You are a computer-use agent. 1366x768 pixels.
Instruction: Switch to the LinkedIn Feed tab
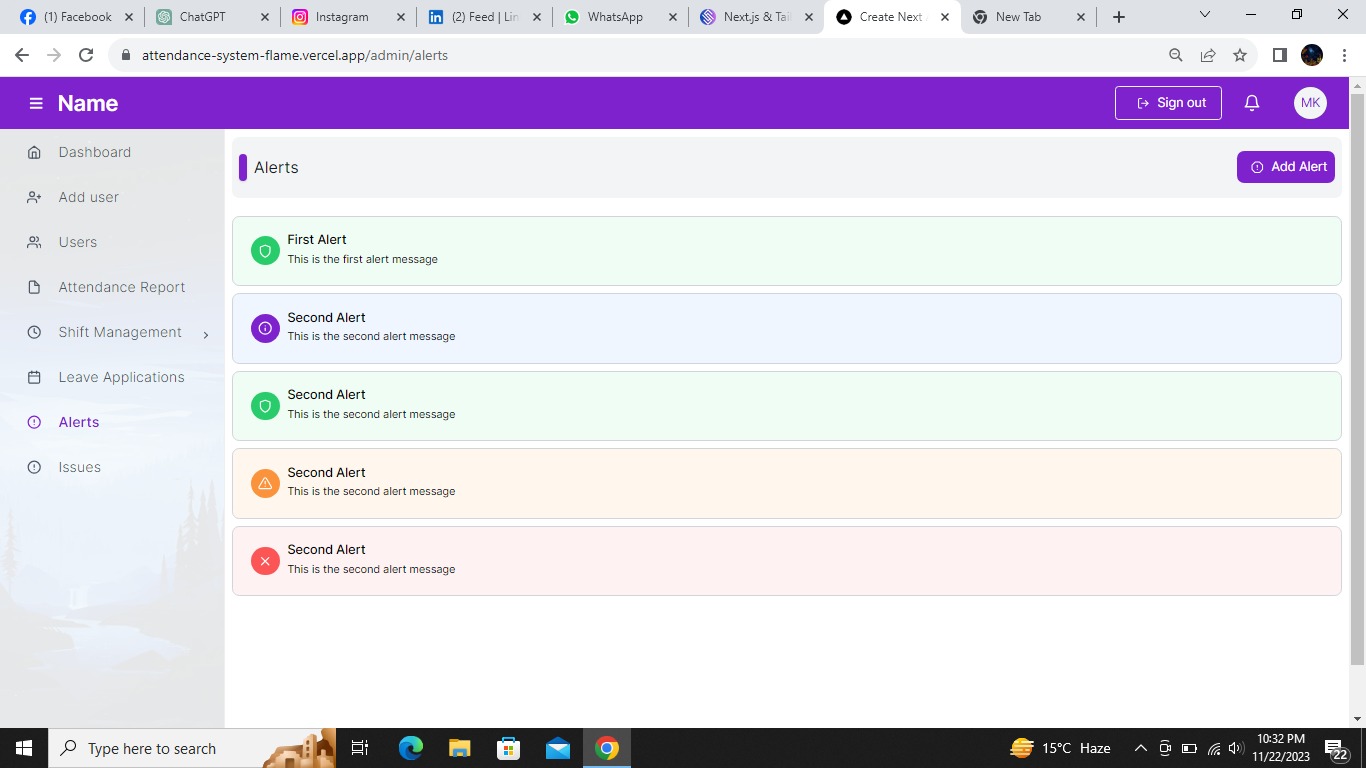483,17
